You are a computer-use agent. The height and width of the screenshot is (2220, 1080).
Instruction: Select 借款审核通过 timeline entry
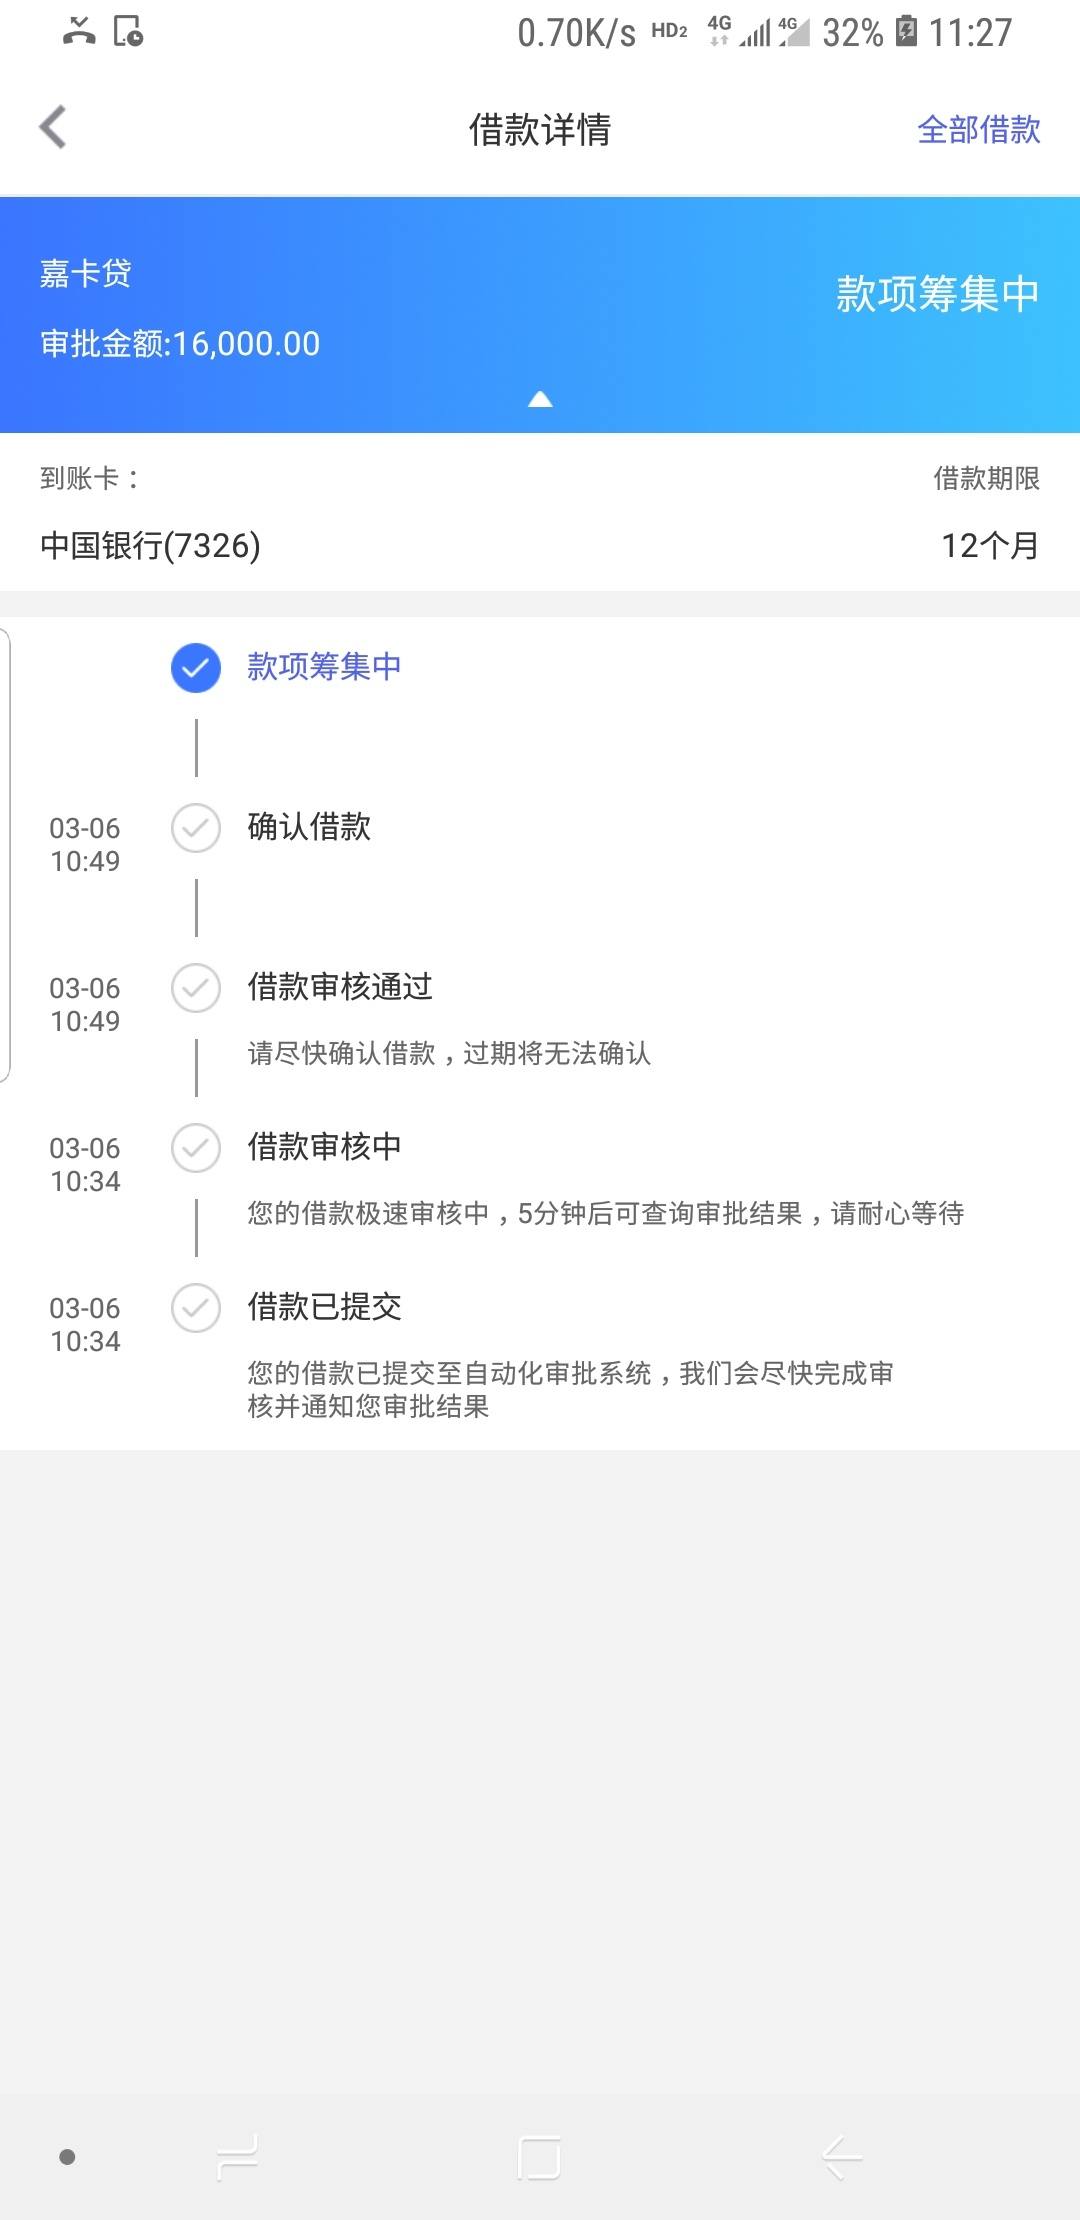340,986
